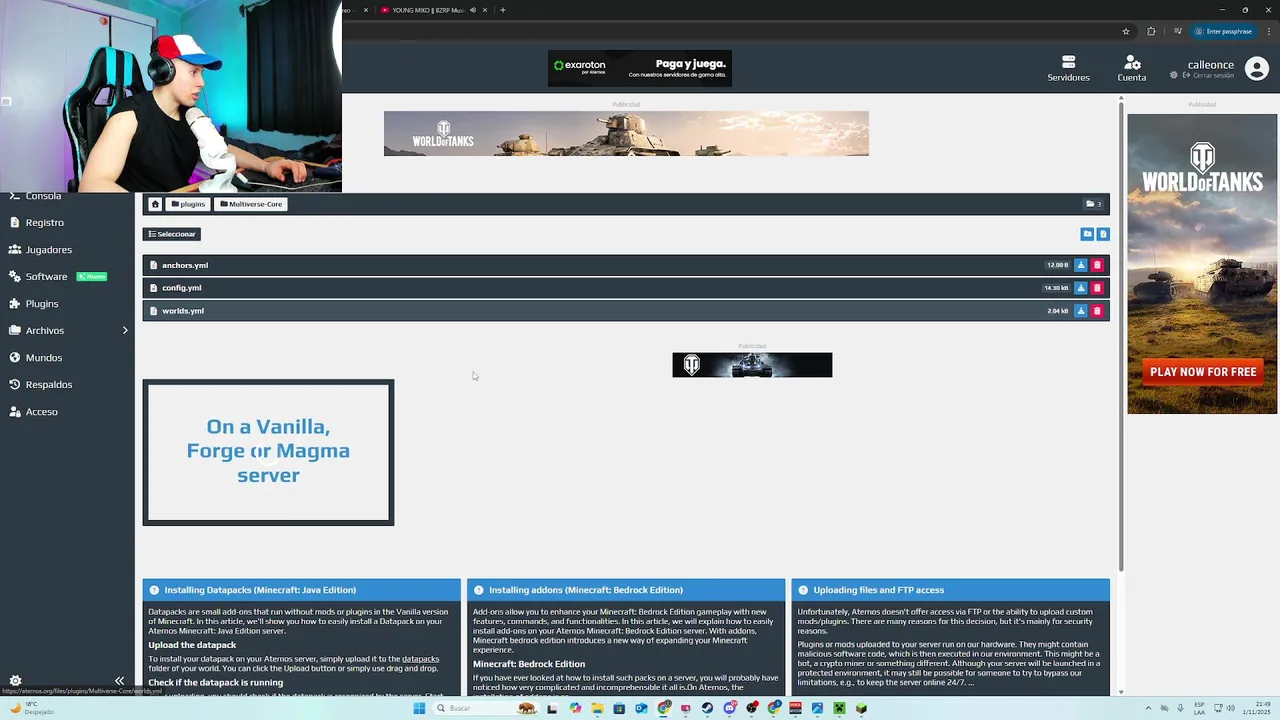This screenshot has height=720, width=1280.
Task: Click the Seleccionar button
Action: tap(172, 234)
